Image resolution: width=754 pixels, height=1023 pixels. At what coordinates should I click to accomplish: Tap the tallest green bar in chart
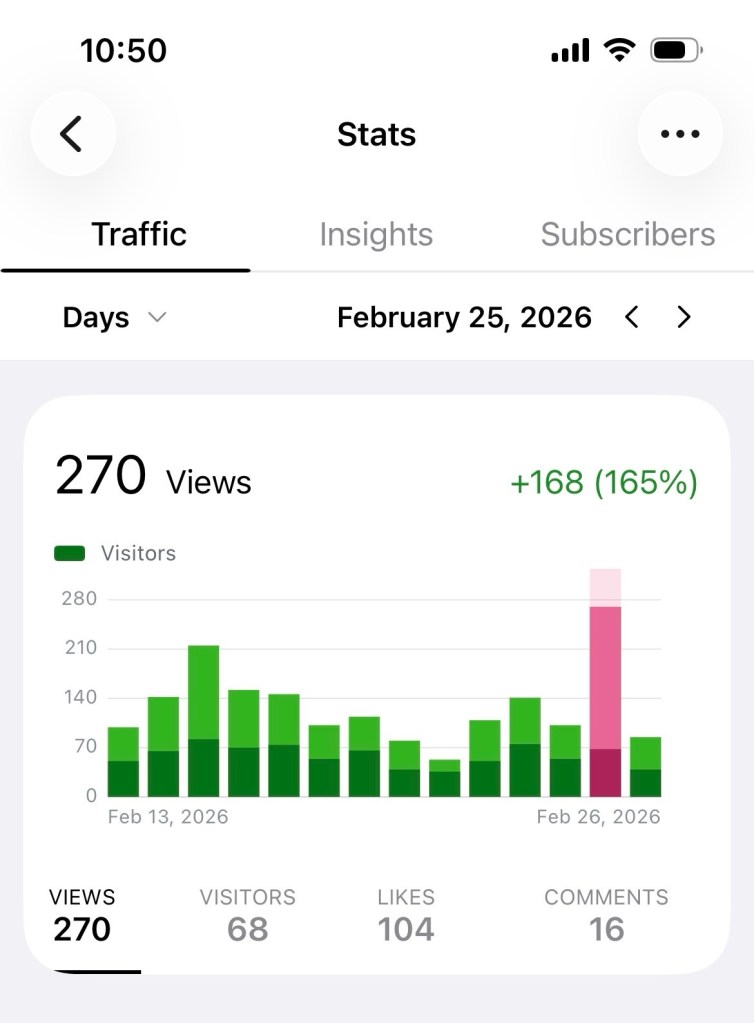coord(203,720)
